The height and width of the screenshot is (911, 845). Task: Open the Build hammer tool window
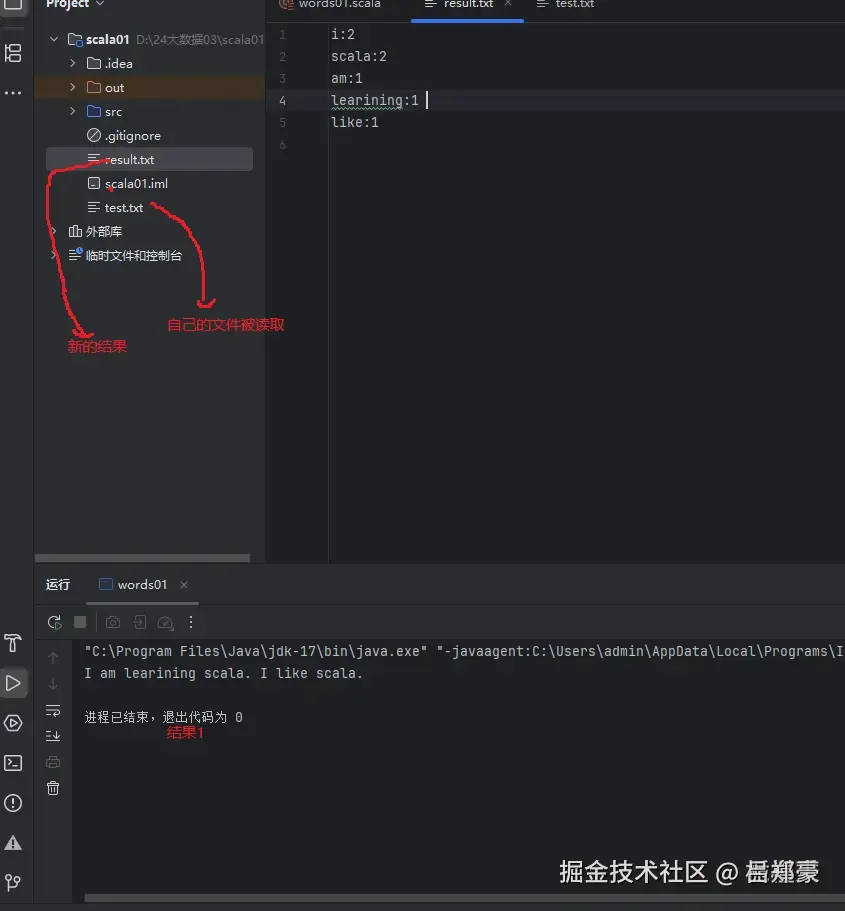click(x=13, y=643)
